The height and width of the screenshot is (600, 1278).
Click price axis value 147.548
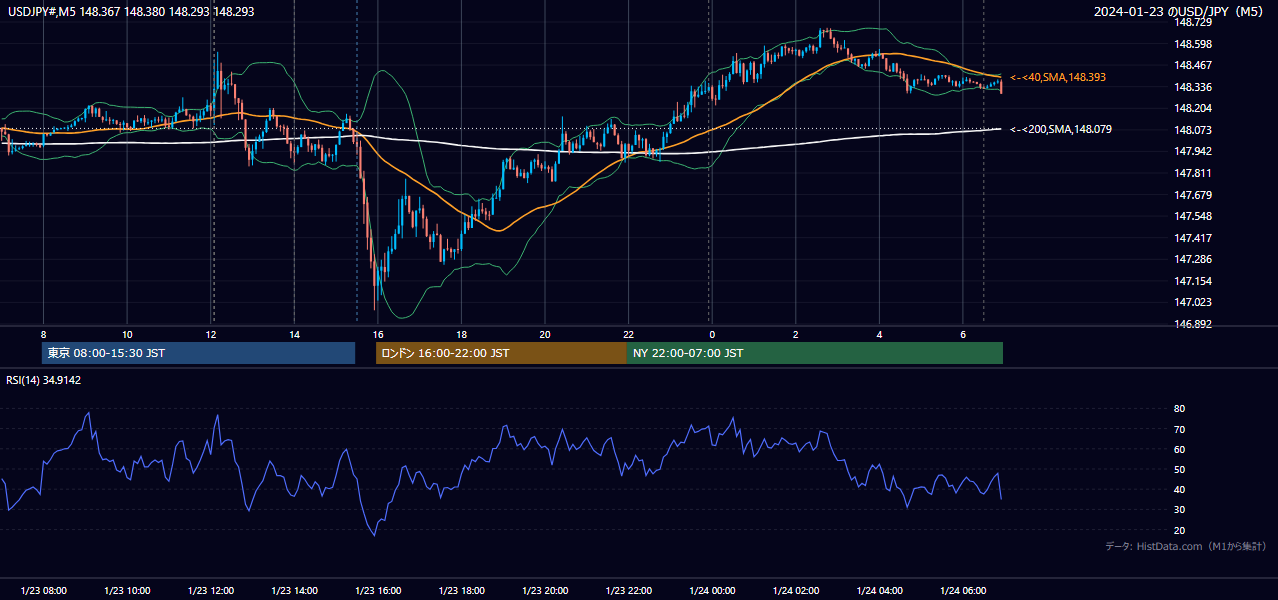(x=1193, y=216)
